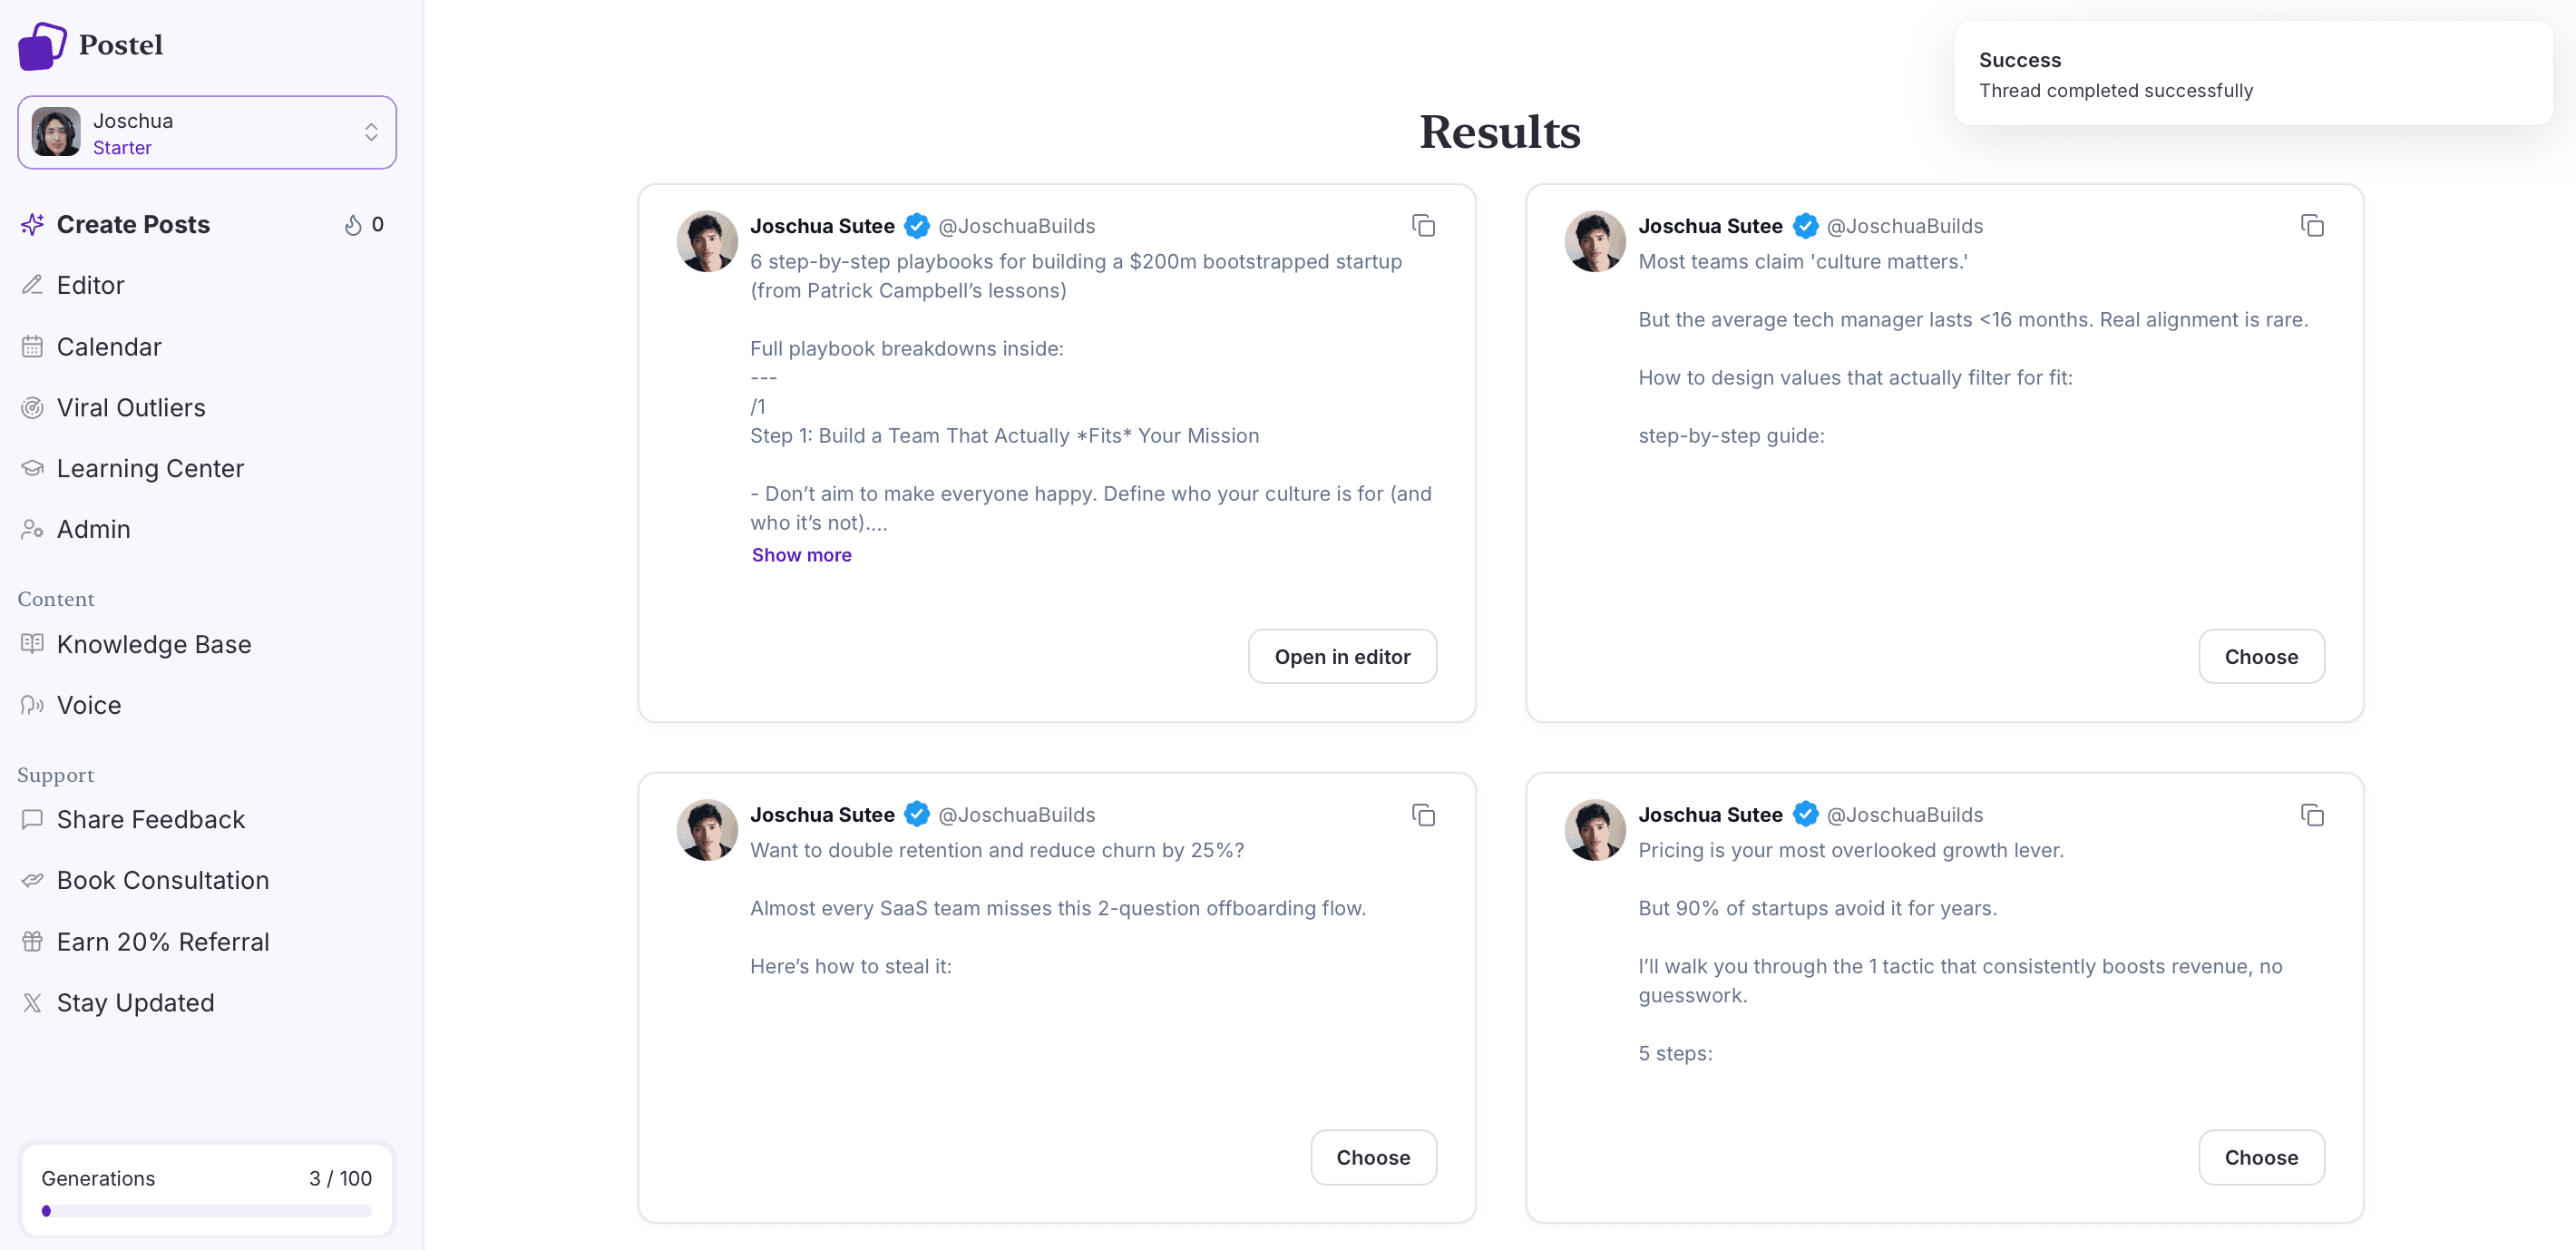Expand post with Show more
The image size is (2576, 1250).
click(801, 555)
